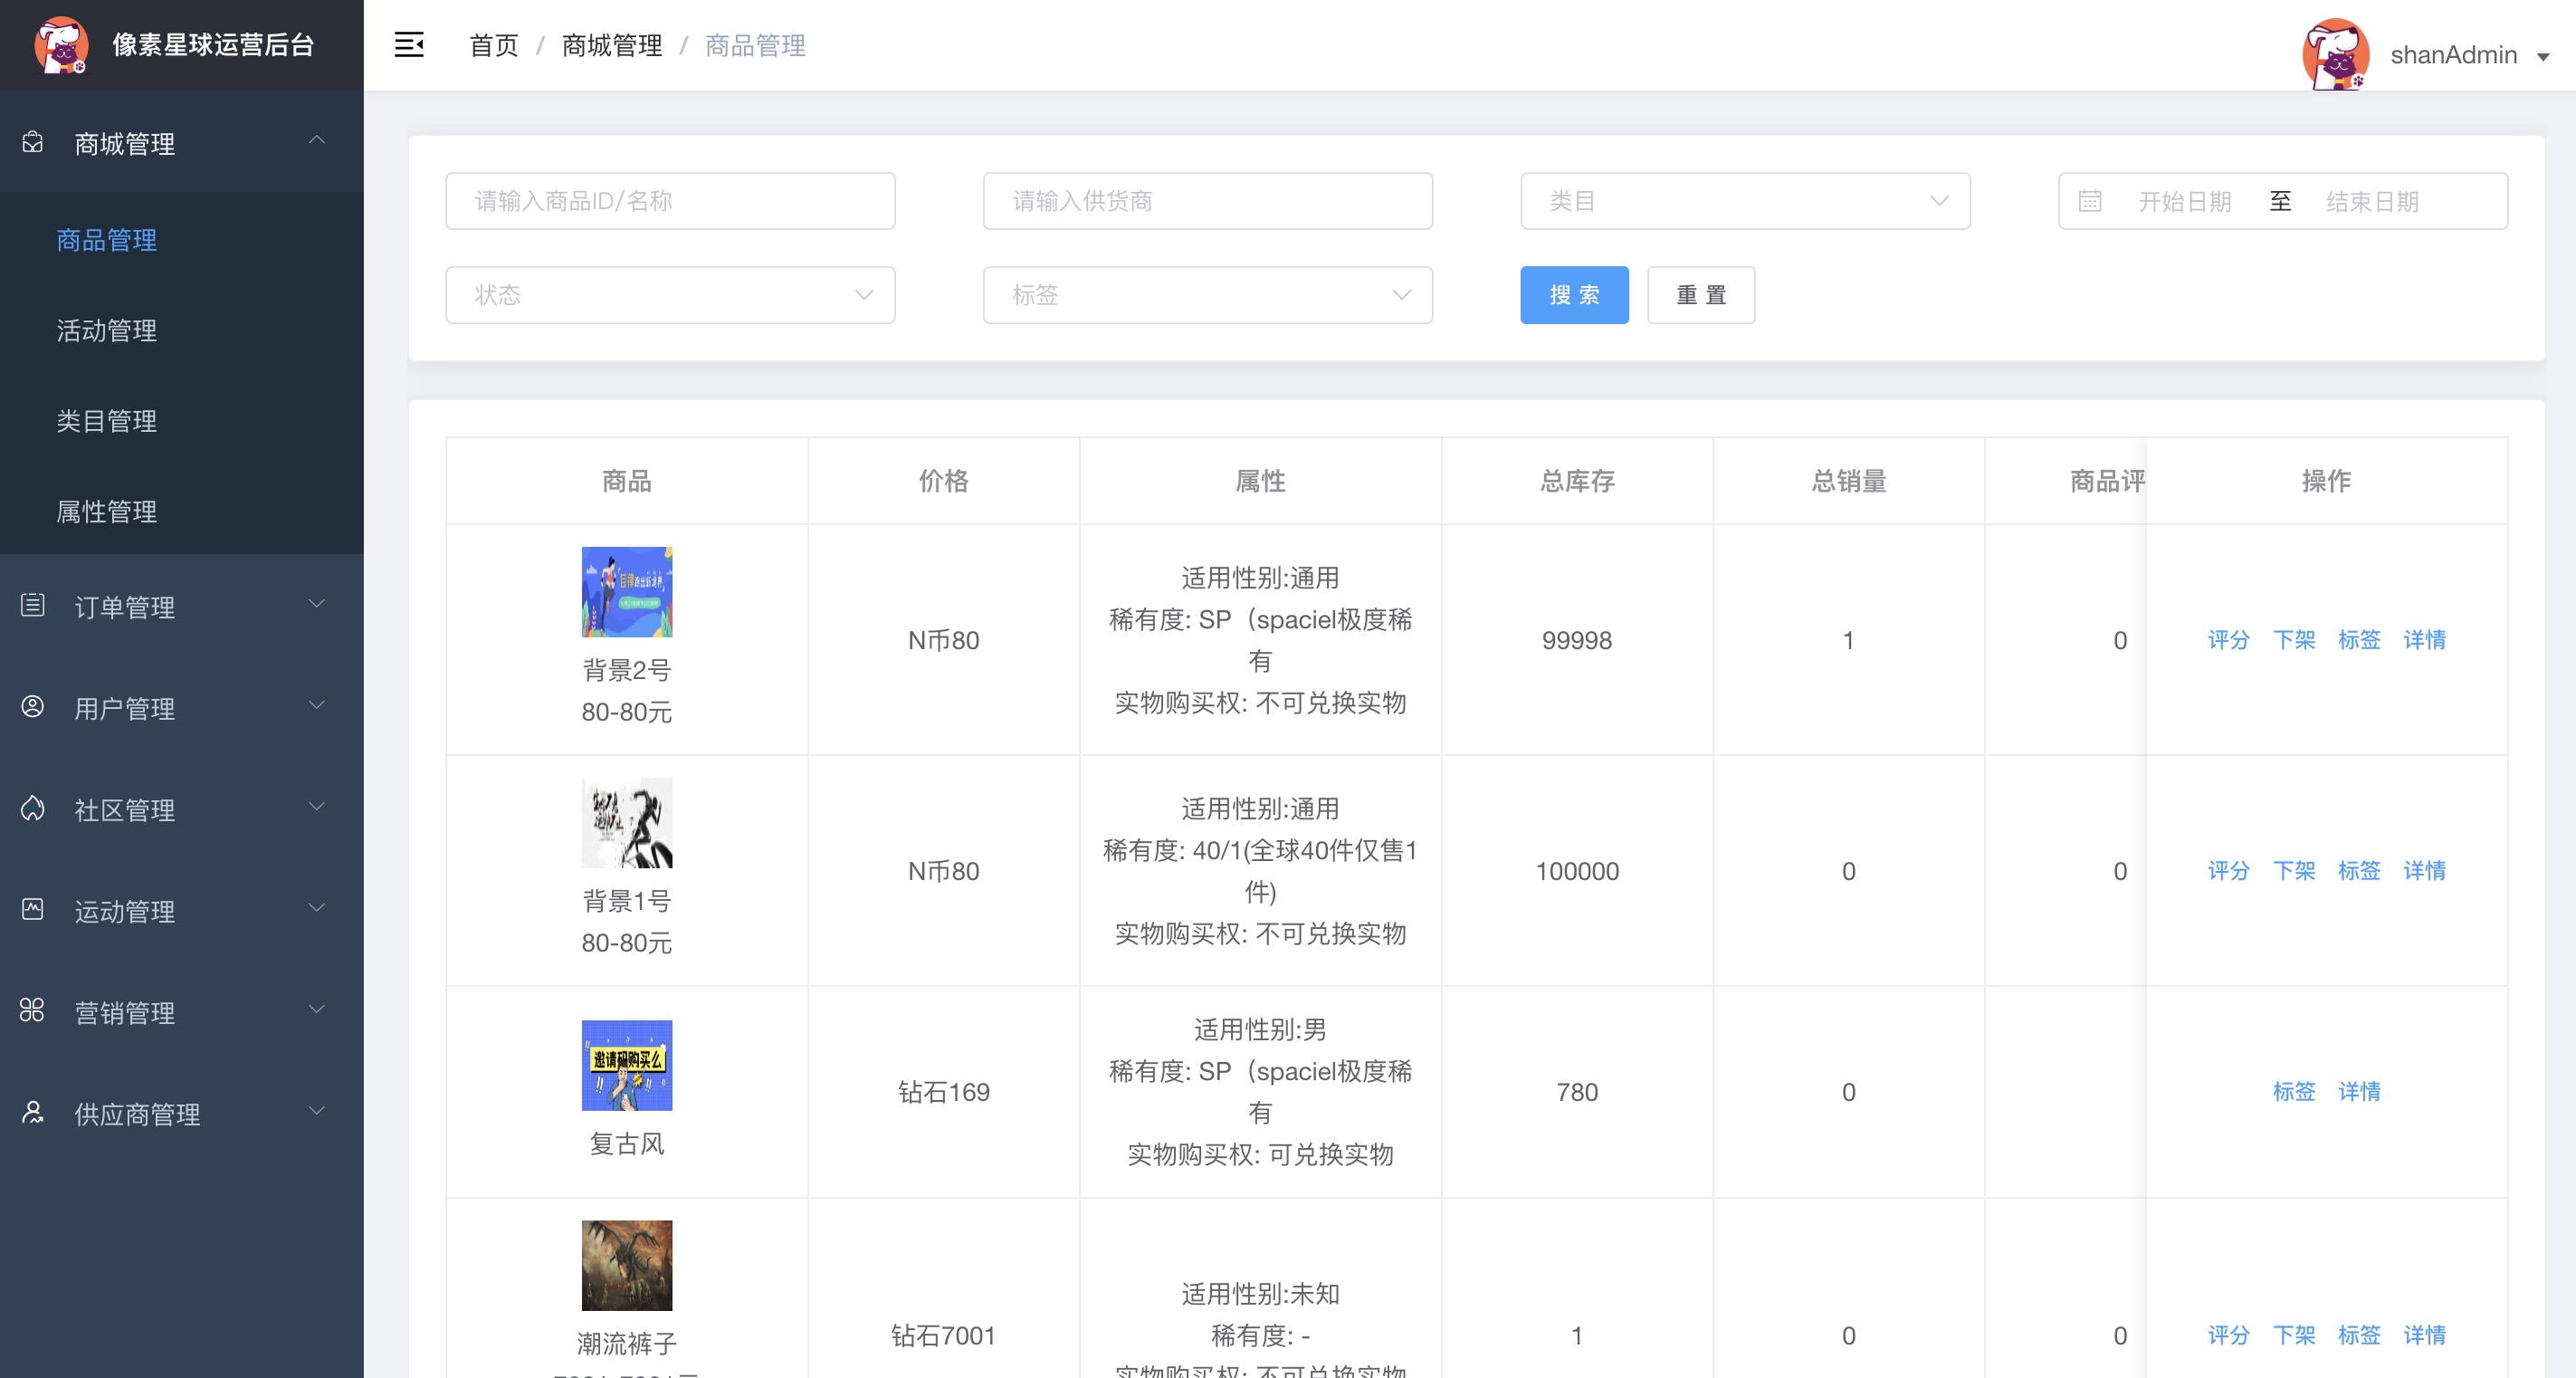Click 评分 for 背景1号
Screen dimensions: 2576x1378
[x=2228, y=871]
